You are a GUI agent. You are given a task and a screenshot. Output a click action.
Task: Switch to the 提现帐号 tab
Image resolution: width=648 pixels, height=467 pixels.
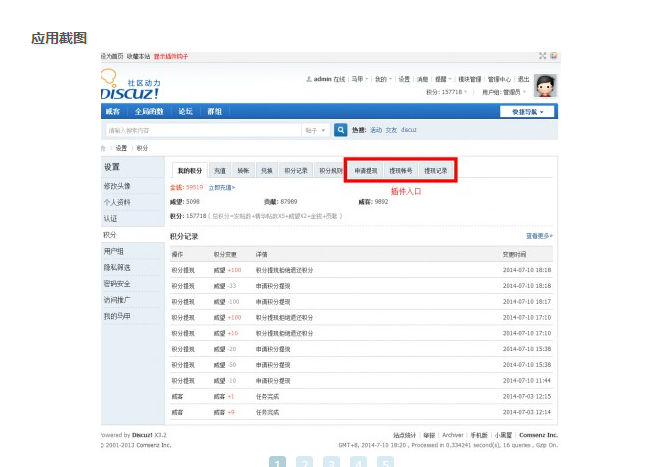400,171
